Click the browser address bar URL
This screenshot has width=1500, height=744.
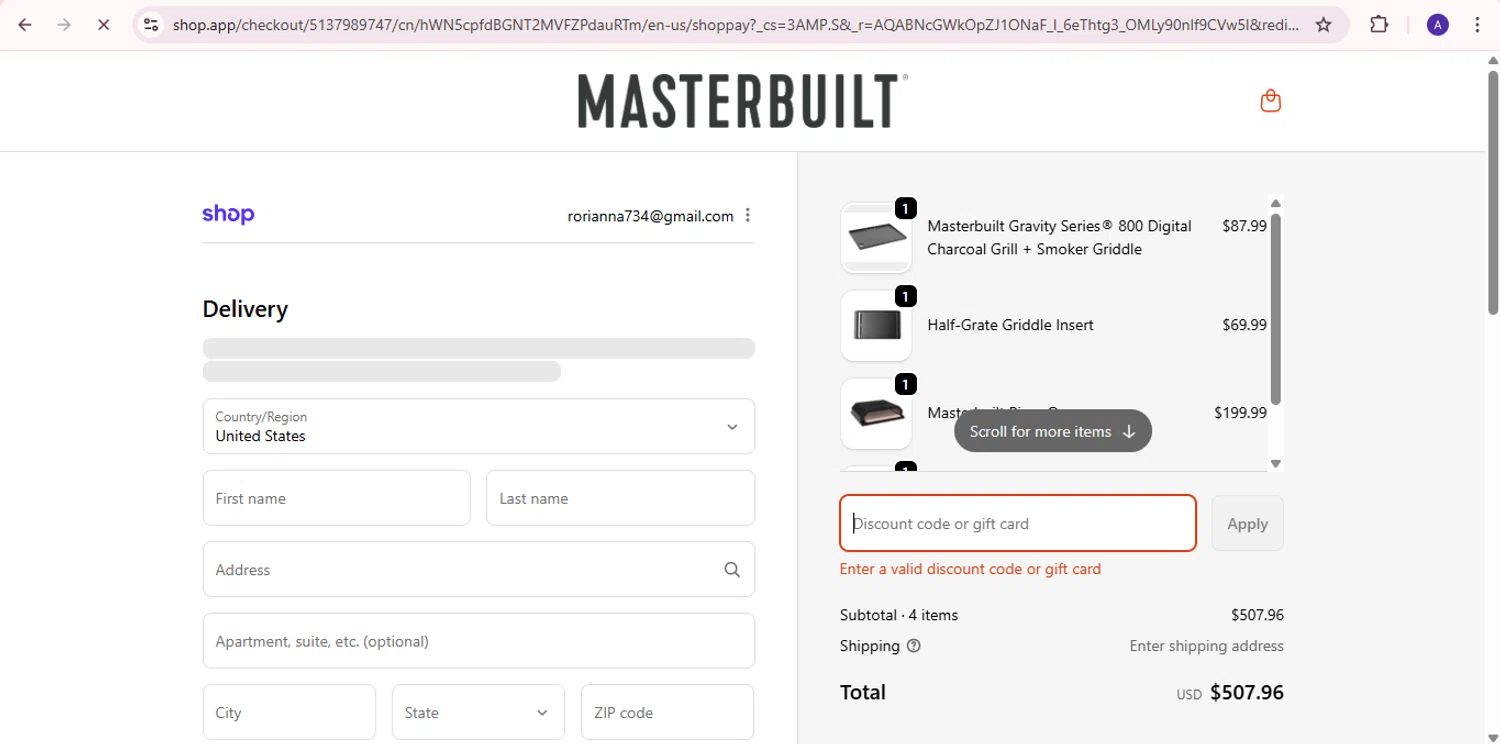[x=735, y=25]
